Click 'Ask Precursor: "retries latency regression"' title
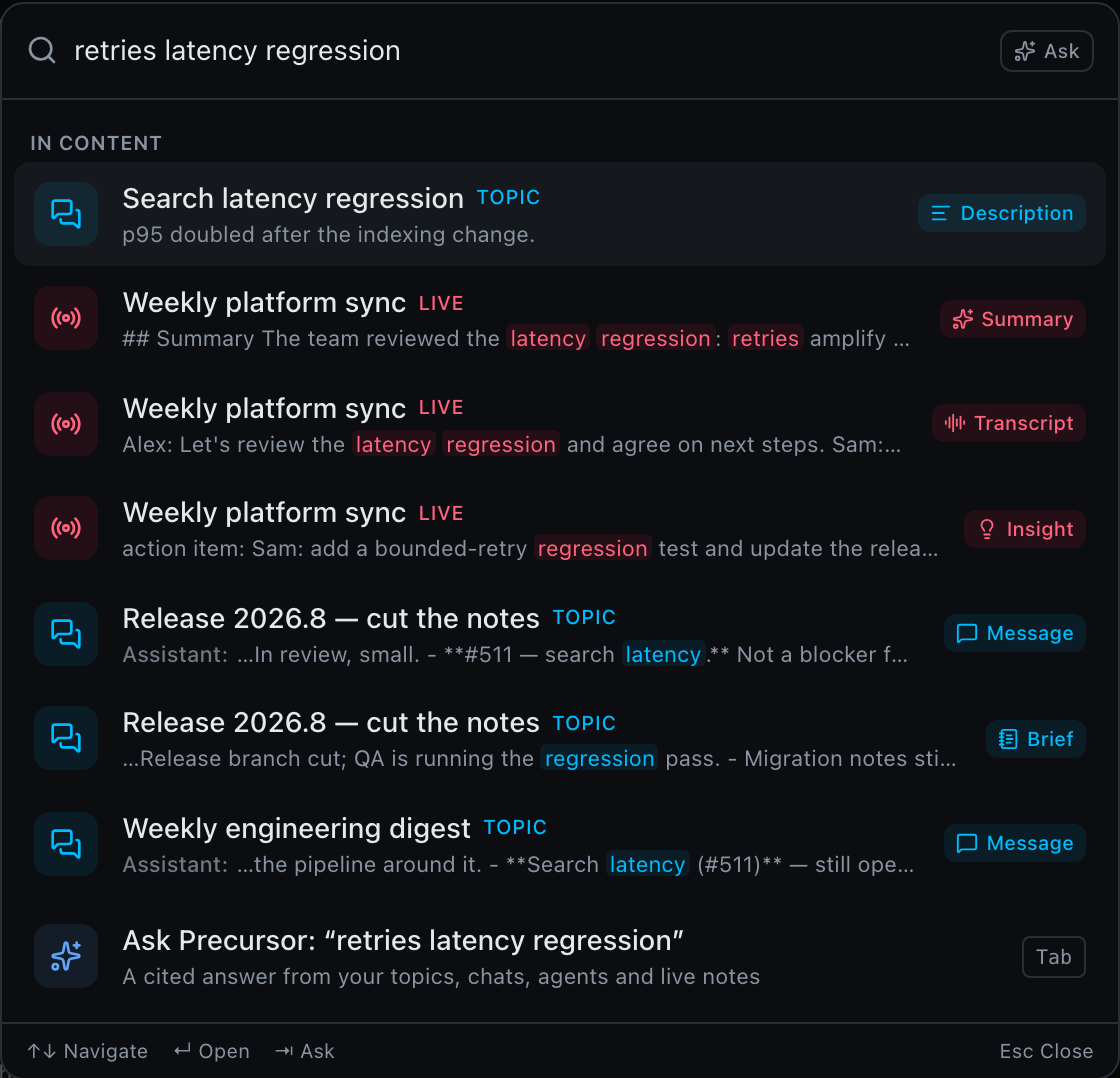Image resolution: width=1120 pixels, height=1078 pixels. point(403,941)
